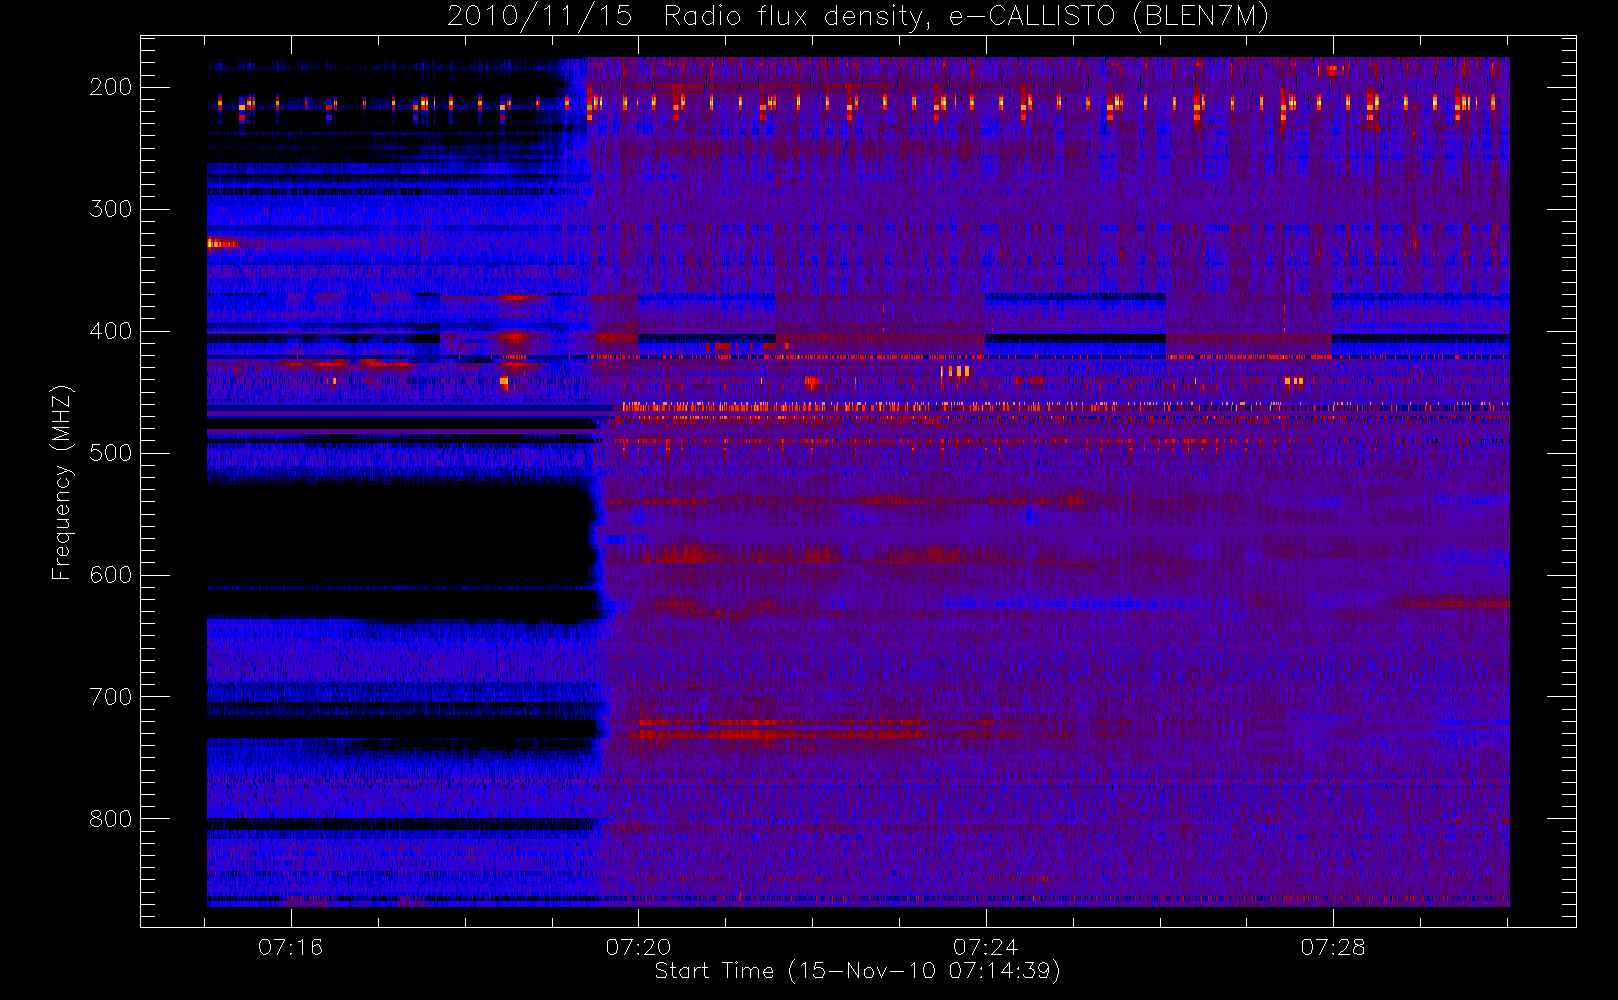Image resolution: width=1618 pixels, height=1000 pixels.
Task: Click the plot title '2010/11/15 Radio flux density, e-CALLISTO (BLEN7M)'
Action: pyautogui.click(x=858, y=17)
